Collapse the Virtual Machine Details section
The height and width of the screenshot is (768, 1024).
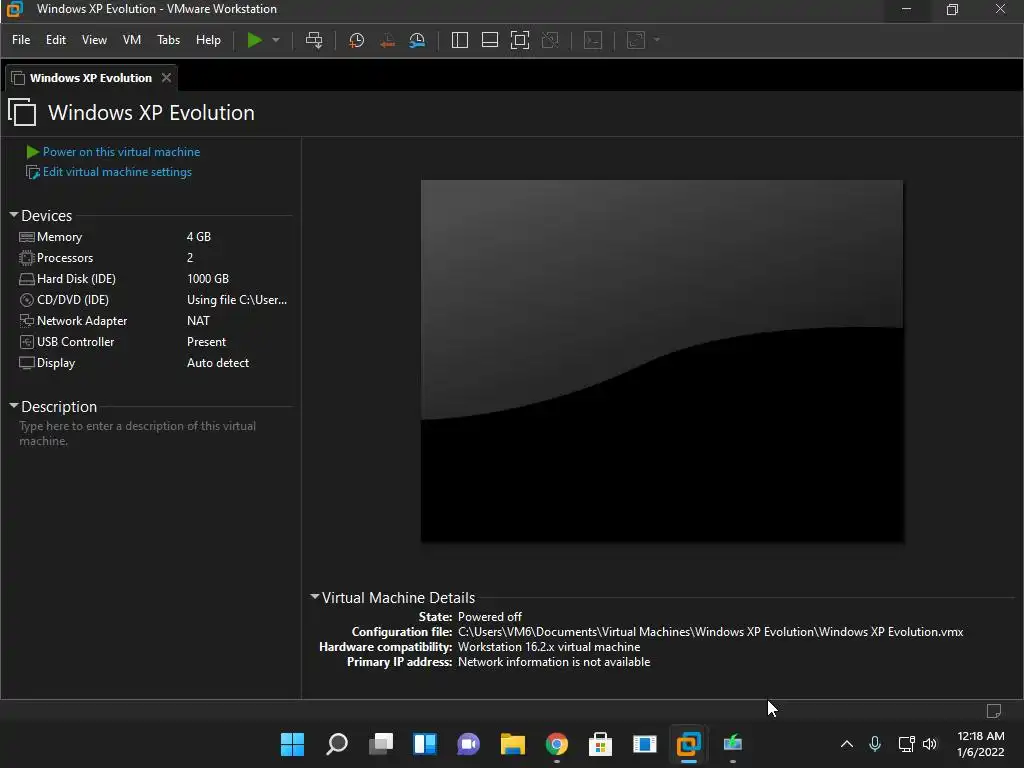(315, 597)
